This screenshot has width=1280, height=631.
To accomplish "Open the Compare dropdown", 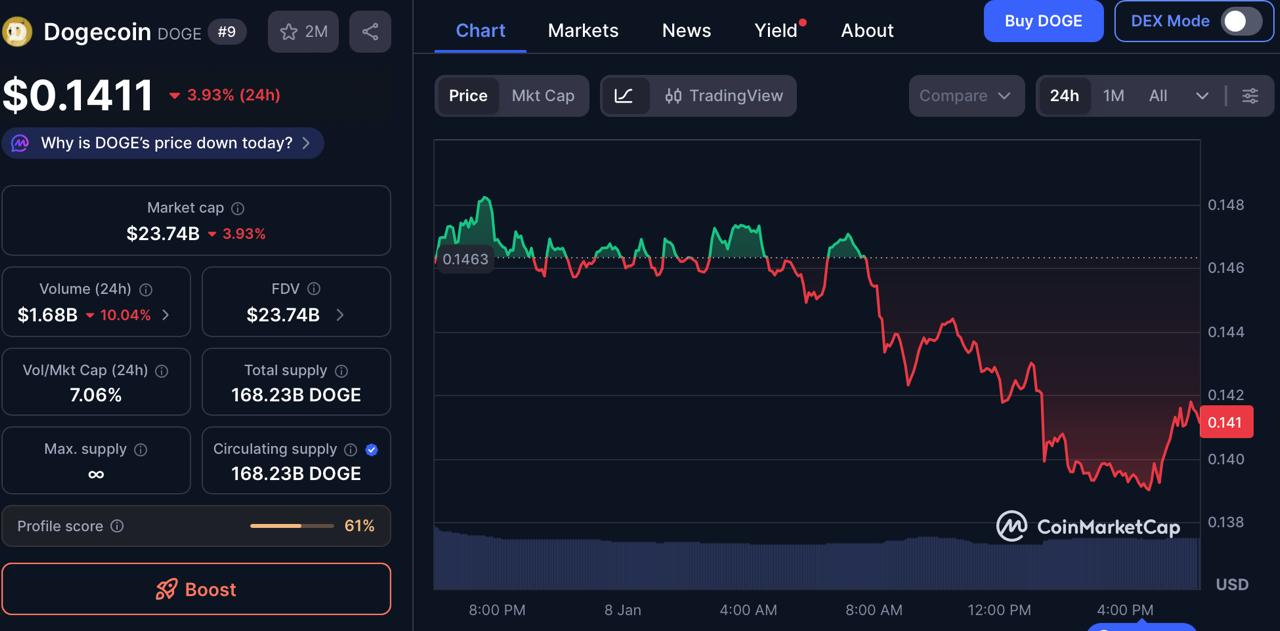I will [x=965, y=96].
